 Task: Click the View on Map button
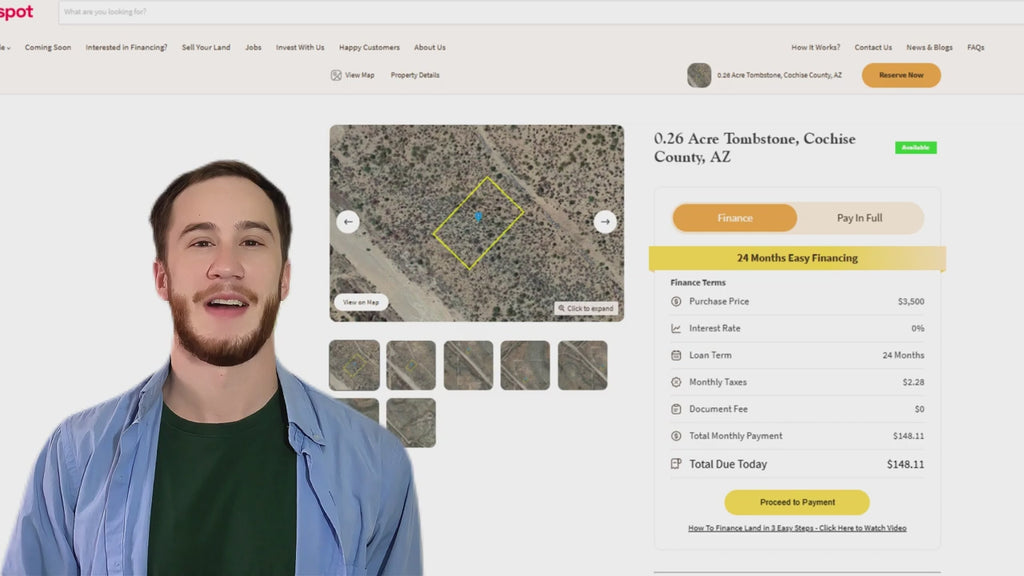click(361, 302)
